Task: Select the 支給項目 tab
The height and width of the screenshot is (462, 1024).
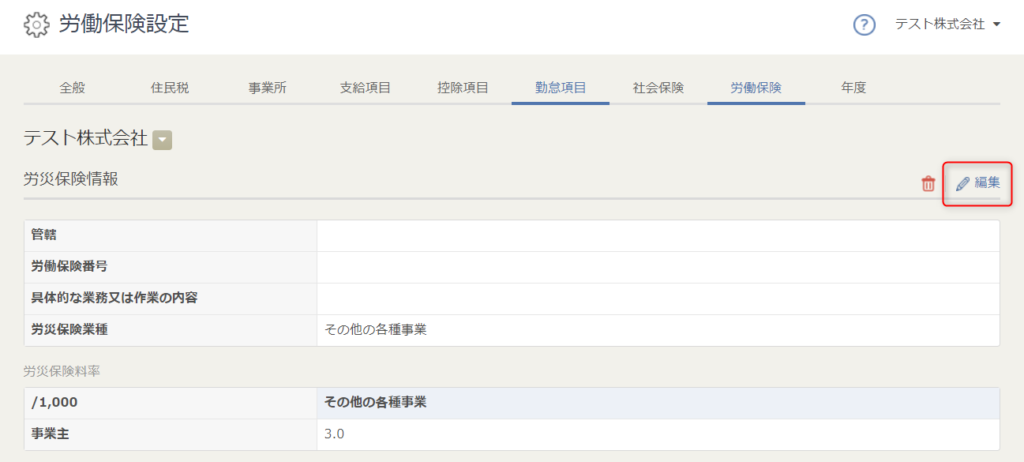Action: [x=365, y=88]
